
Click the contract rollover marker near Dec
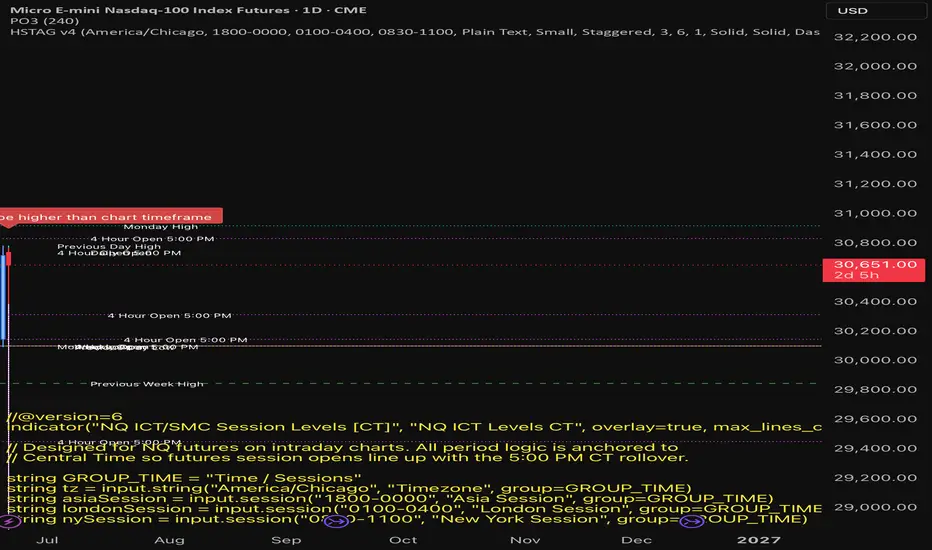coord(691,521)
